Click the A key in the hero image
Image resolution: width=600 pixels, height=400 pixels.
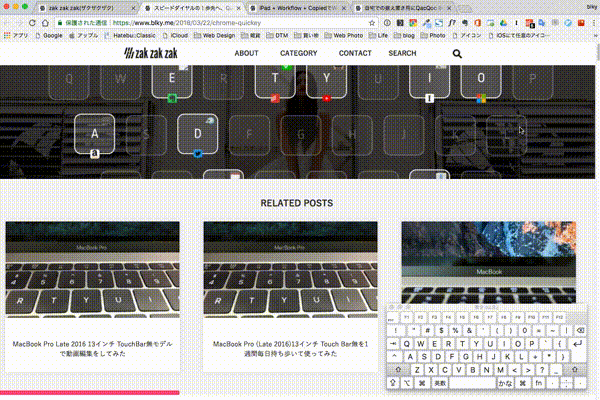click(95, 134)
